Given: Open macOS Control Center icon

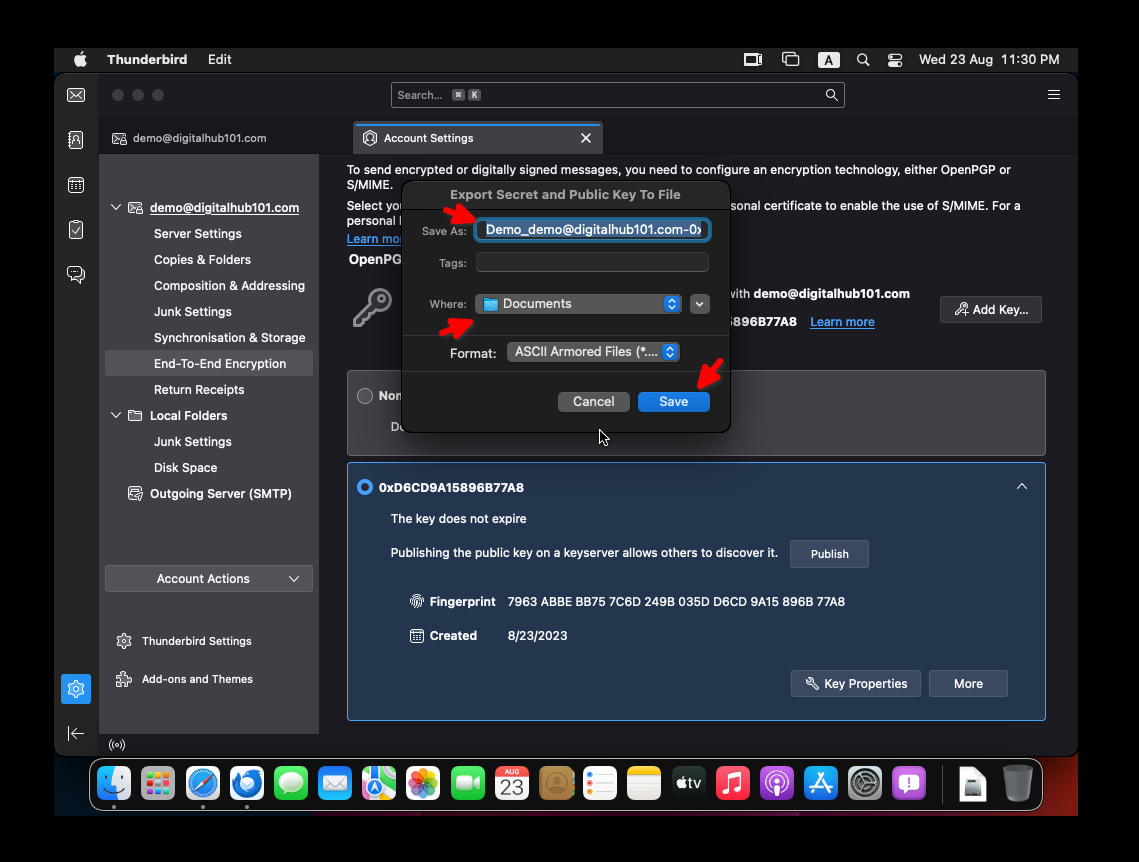Looking at the screenshot, I should pyautogui.click(x=895, y=60).
